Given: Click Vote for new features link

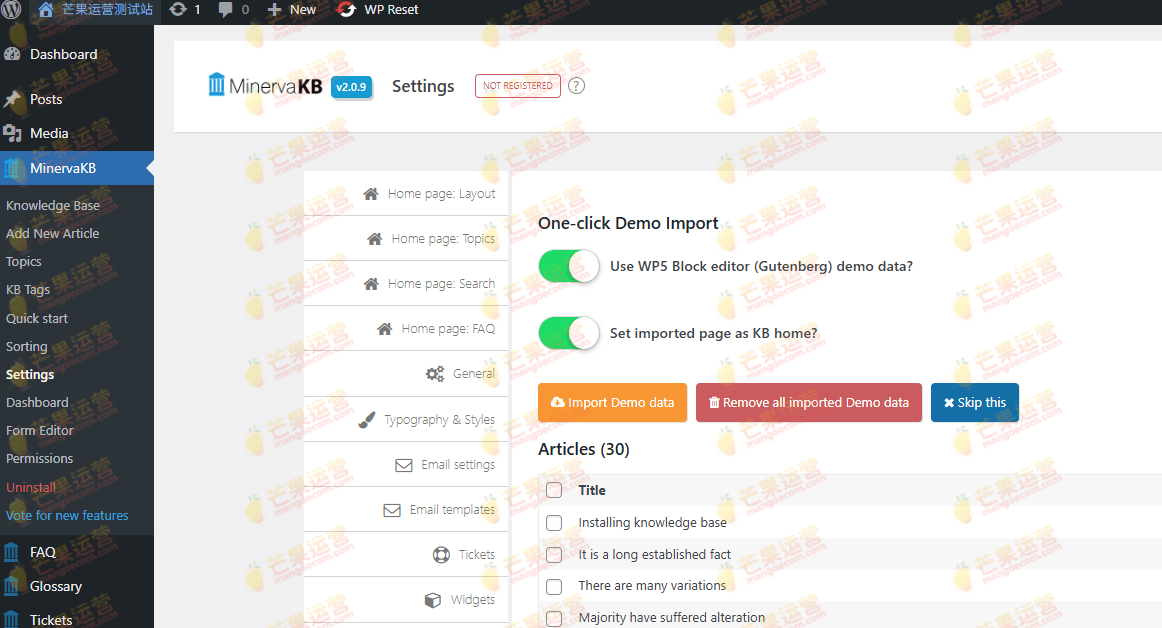Looking at the screenshot, I should click(67, 515).
